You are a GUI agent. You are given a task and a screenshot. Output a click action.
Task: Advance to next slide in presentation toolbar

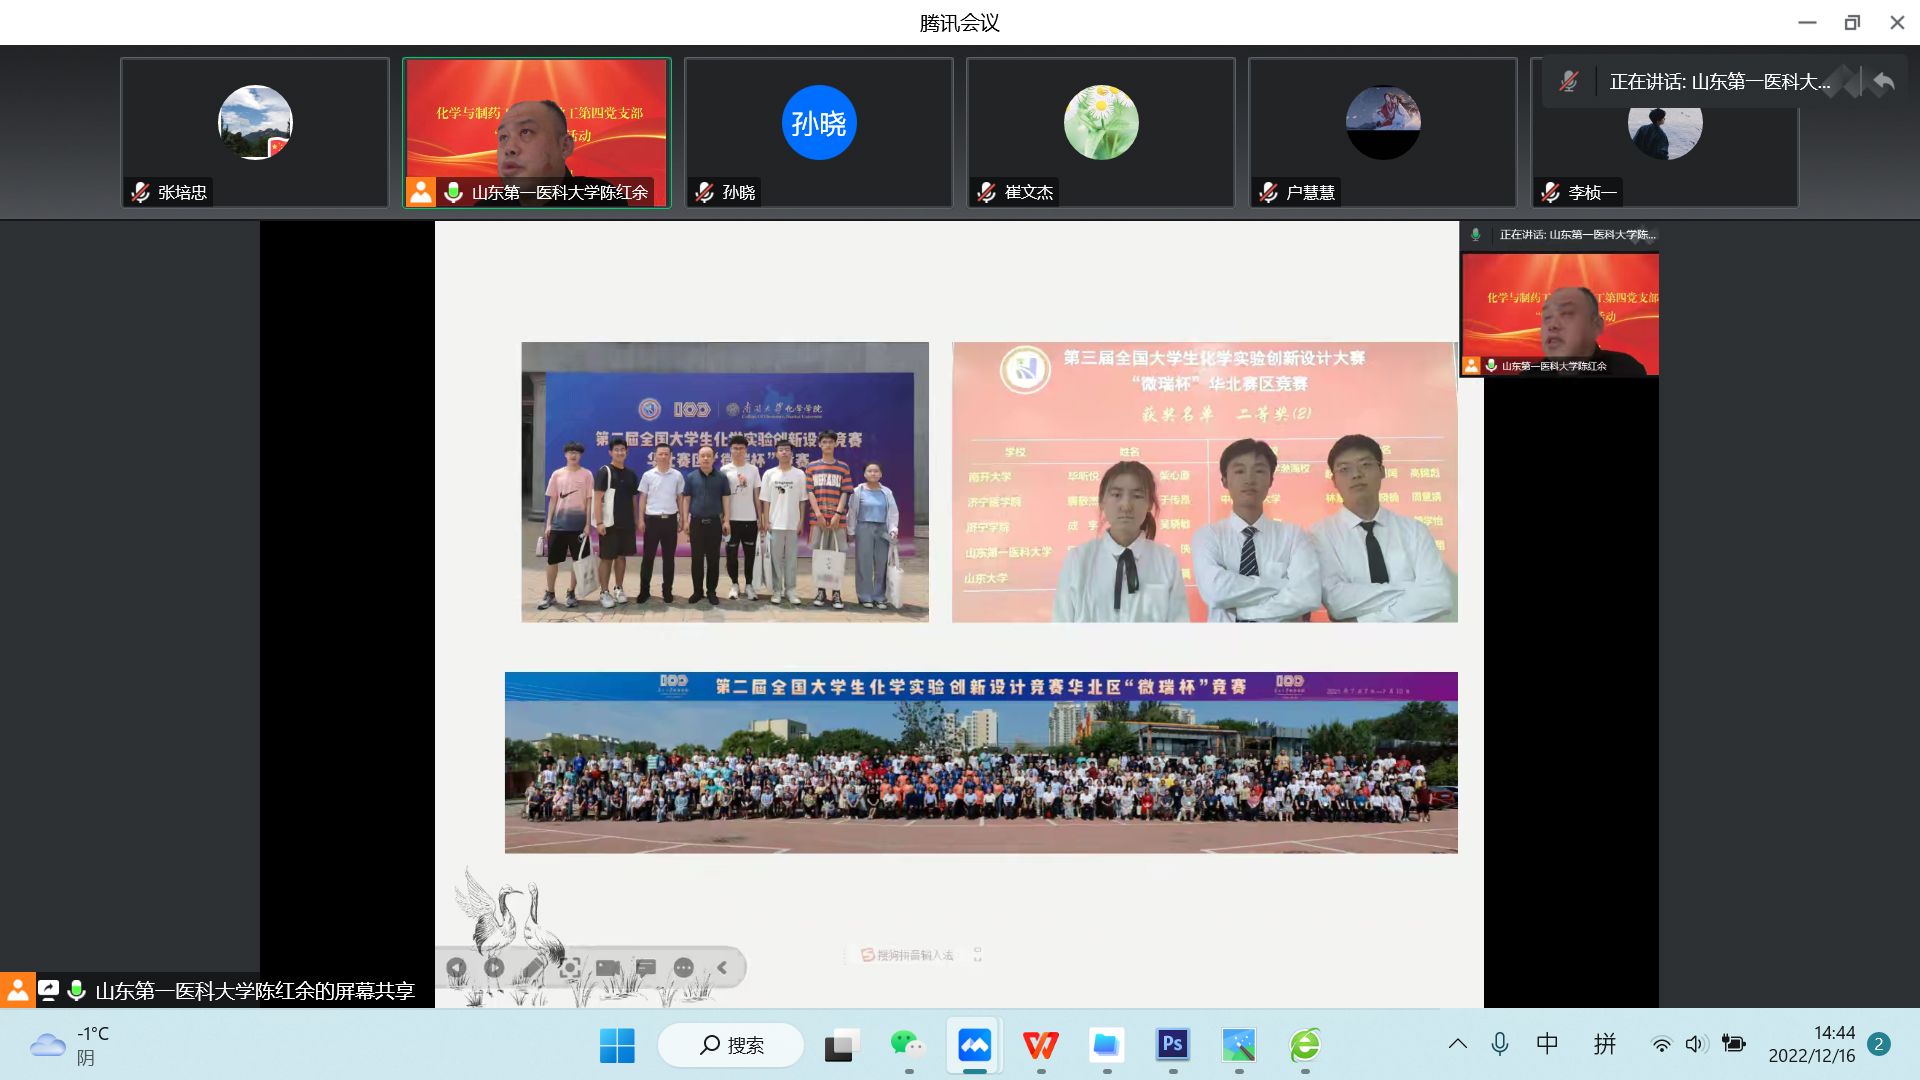[x=494, y=967]
